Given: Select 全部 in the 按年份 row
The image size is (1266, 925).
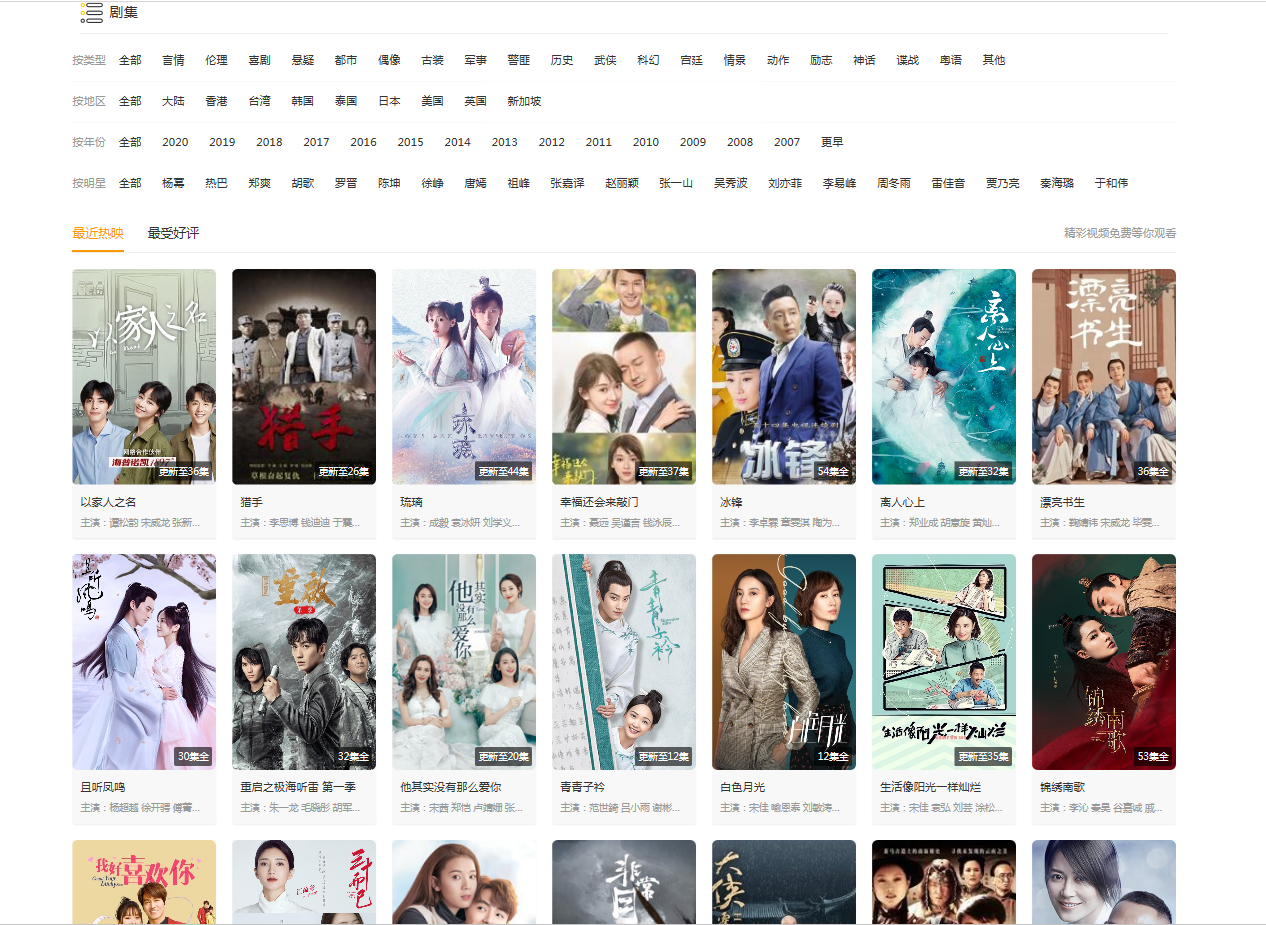Looking at the screenshot, I should pos(130,142).
